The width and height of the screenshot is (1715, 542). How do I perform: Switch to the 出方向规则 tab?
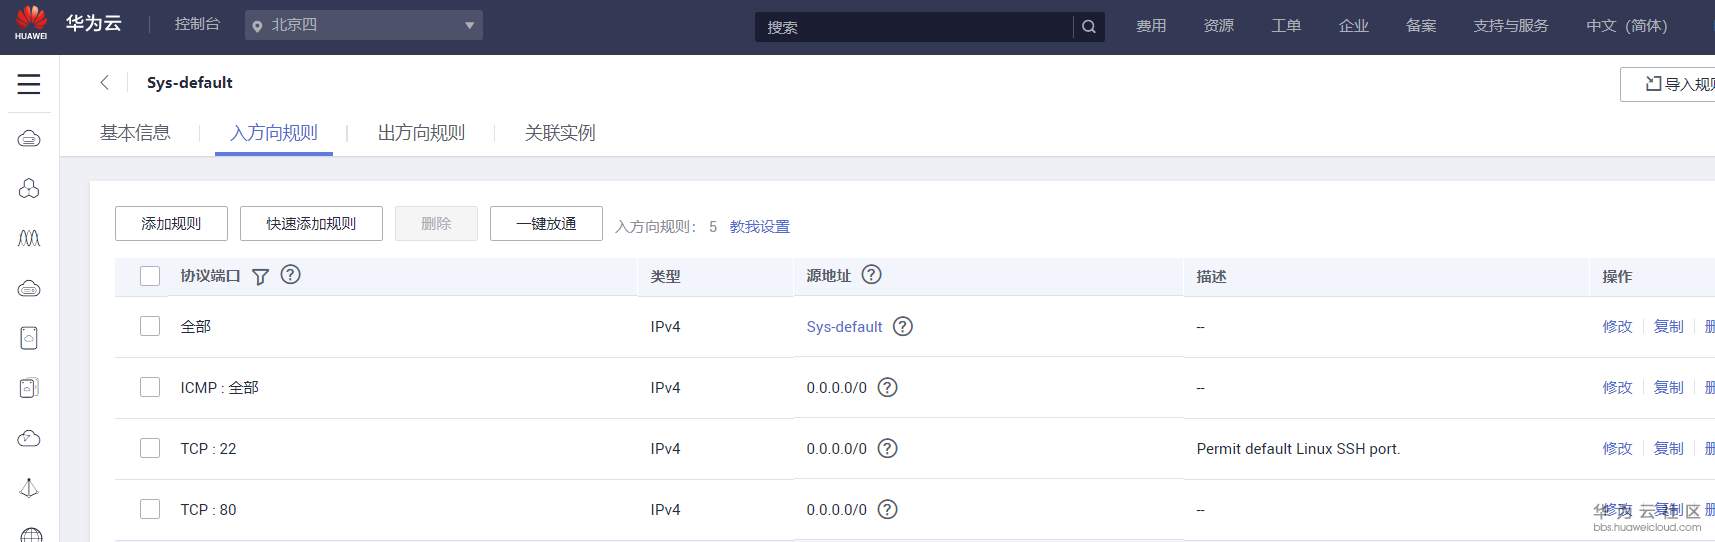pos(421,133)
